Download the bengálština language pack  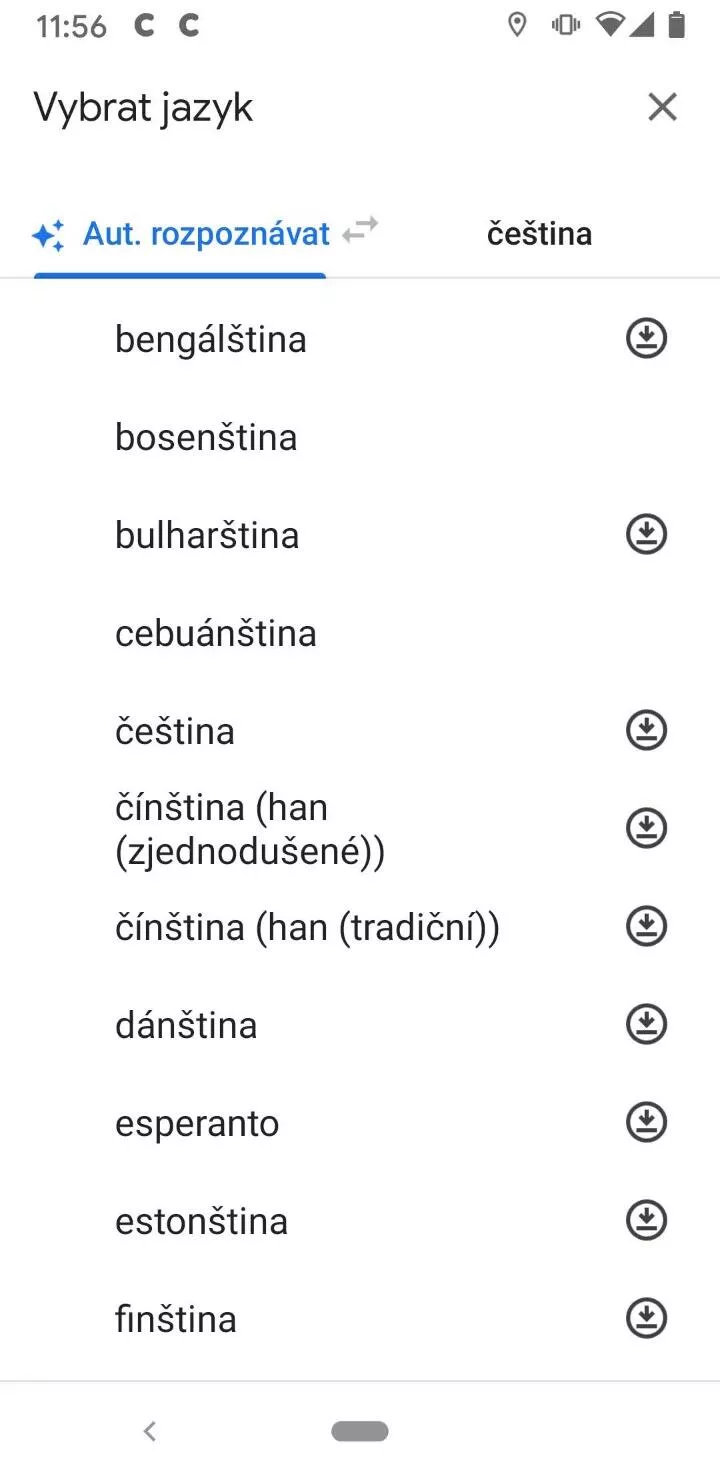646,338
